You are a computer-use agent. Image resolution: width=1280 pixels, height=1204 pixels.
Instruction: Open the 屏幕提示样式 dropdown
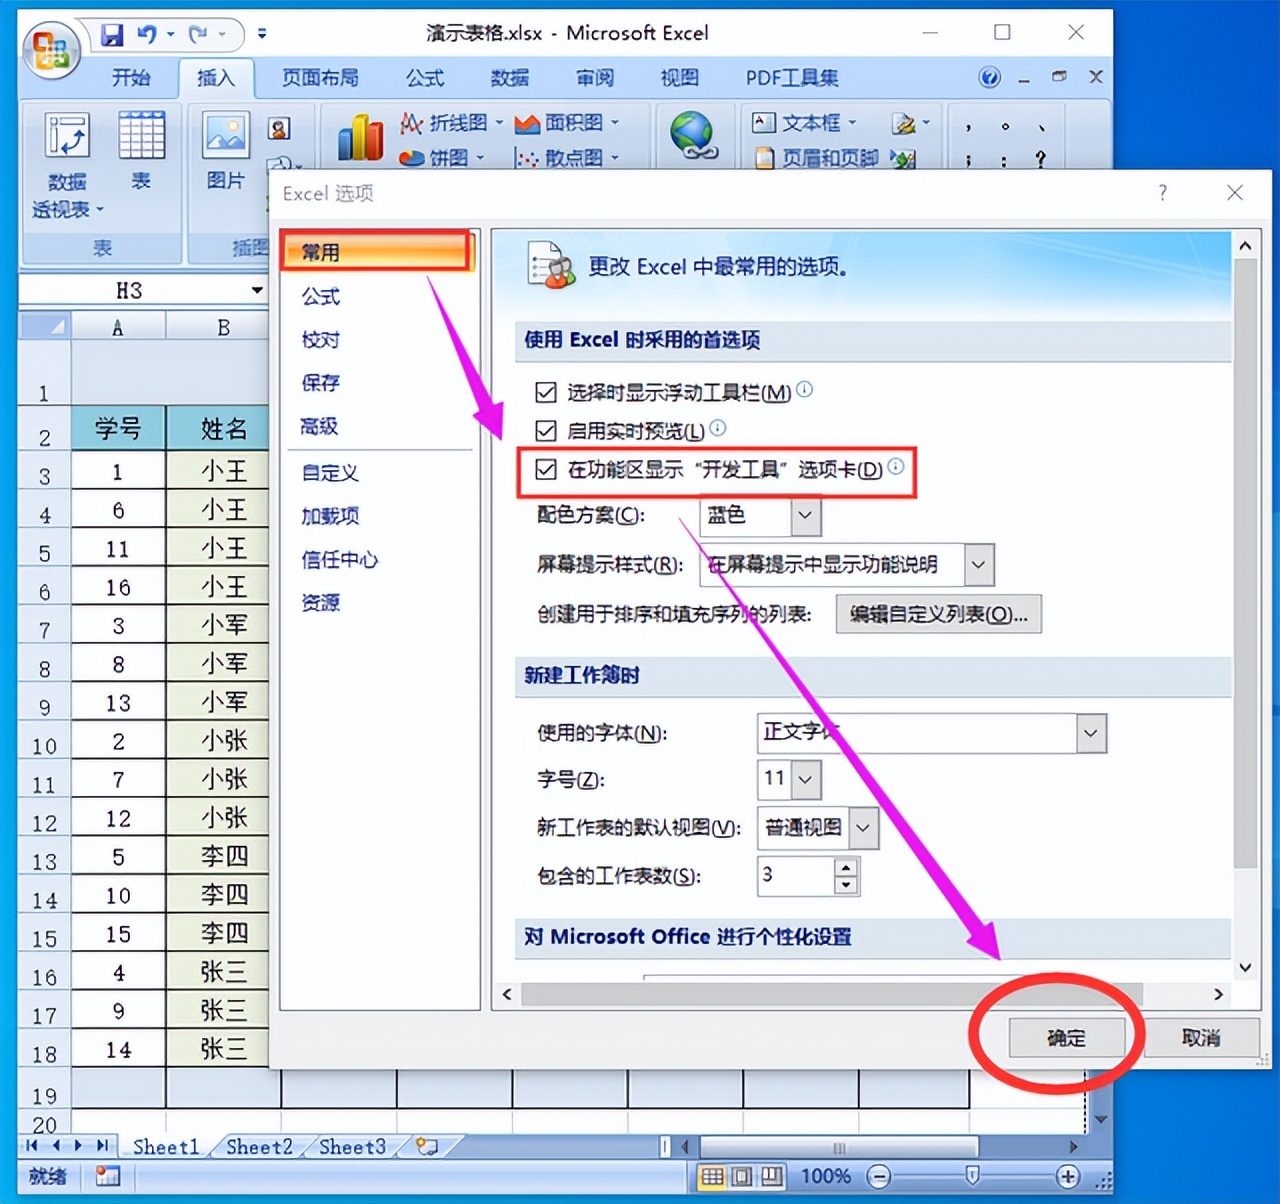click(979, 565)
